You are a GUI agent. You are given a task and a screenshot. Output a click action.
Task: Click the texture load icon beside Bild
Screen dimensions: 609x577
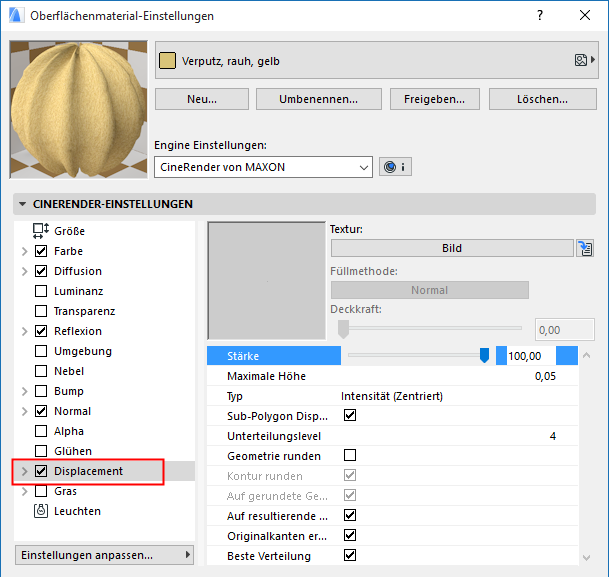pos(585,248)
